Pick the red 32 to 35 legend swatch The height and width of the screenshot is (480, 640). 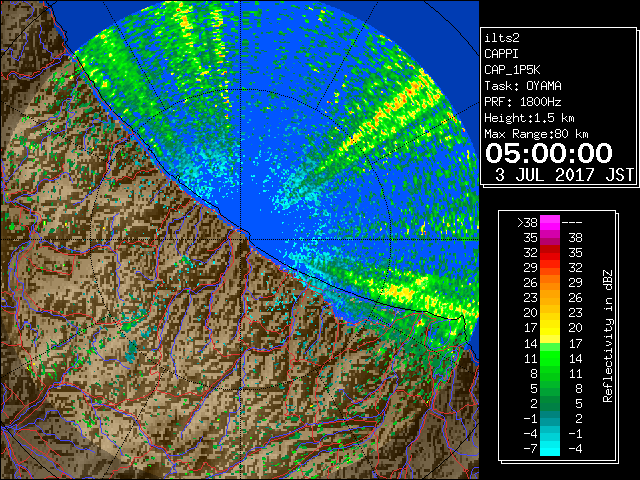(550, 253)
